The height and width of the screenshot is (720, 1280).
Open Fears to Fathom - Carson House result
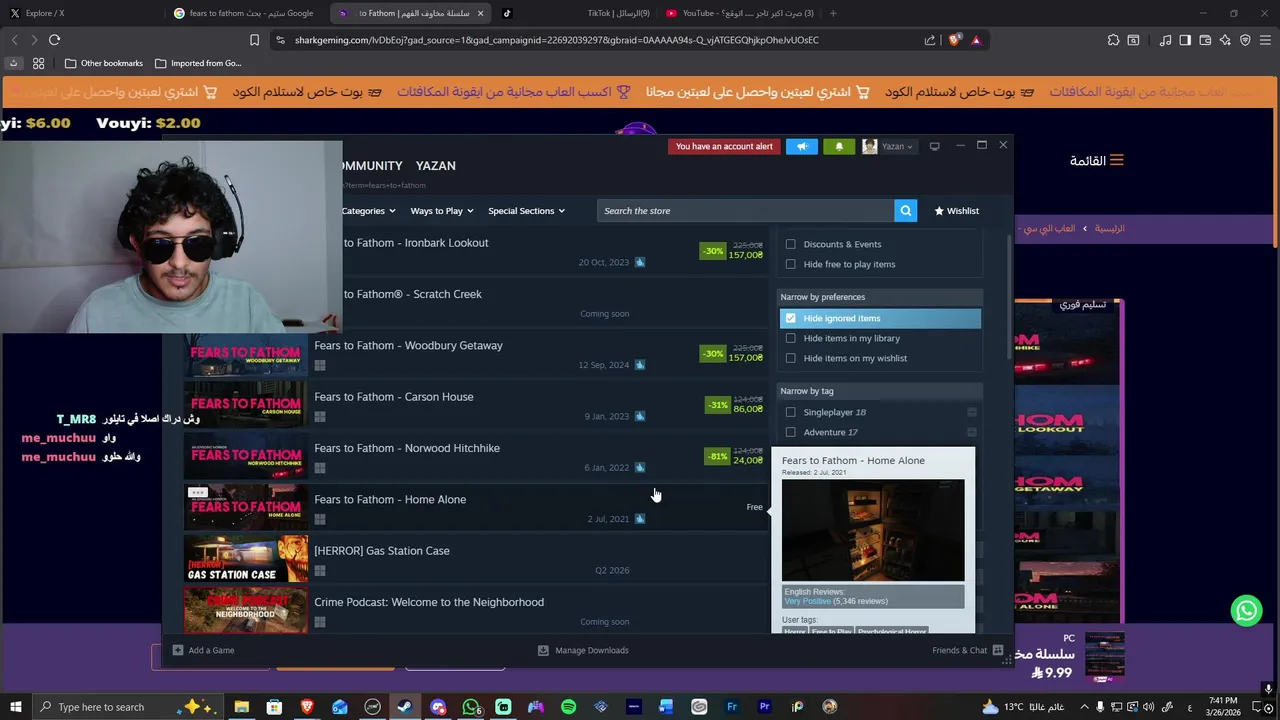(x=475, y=405)
